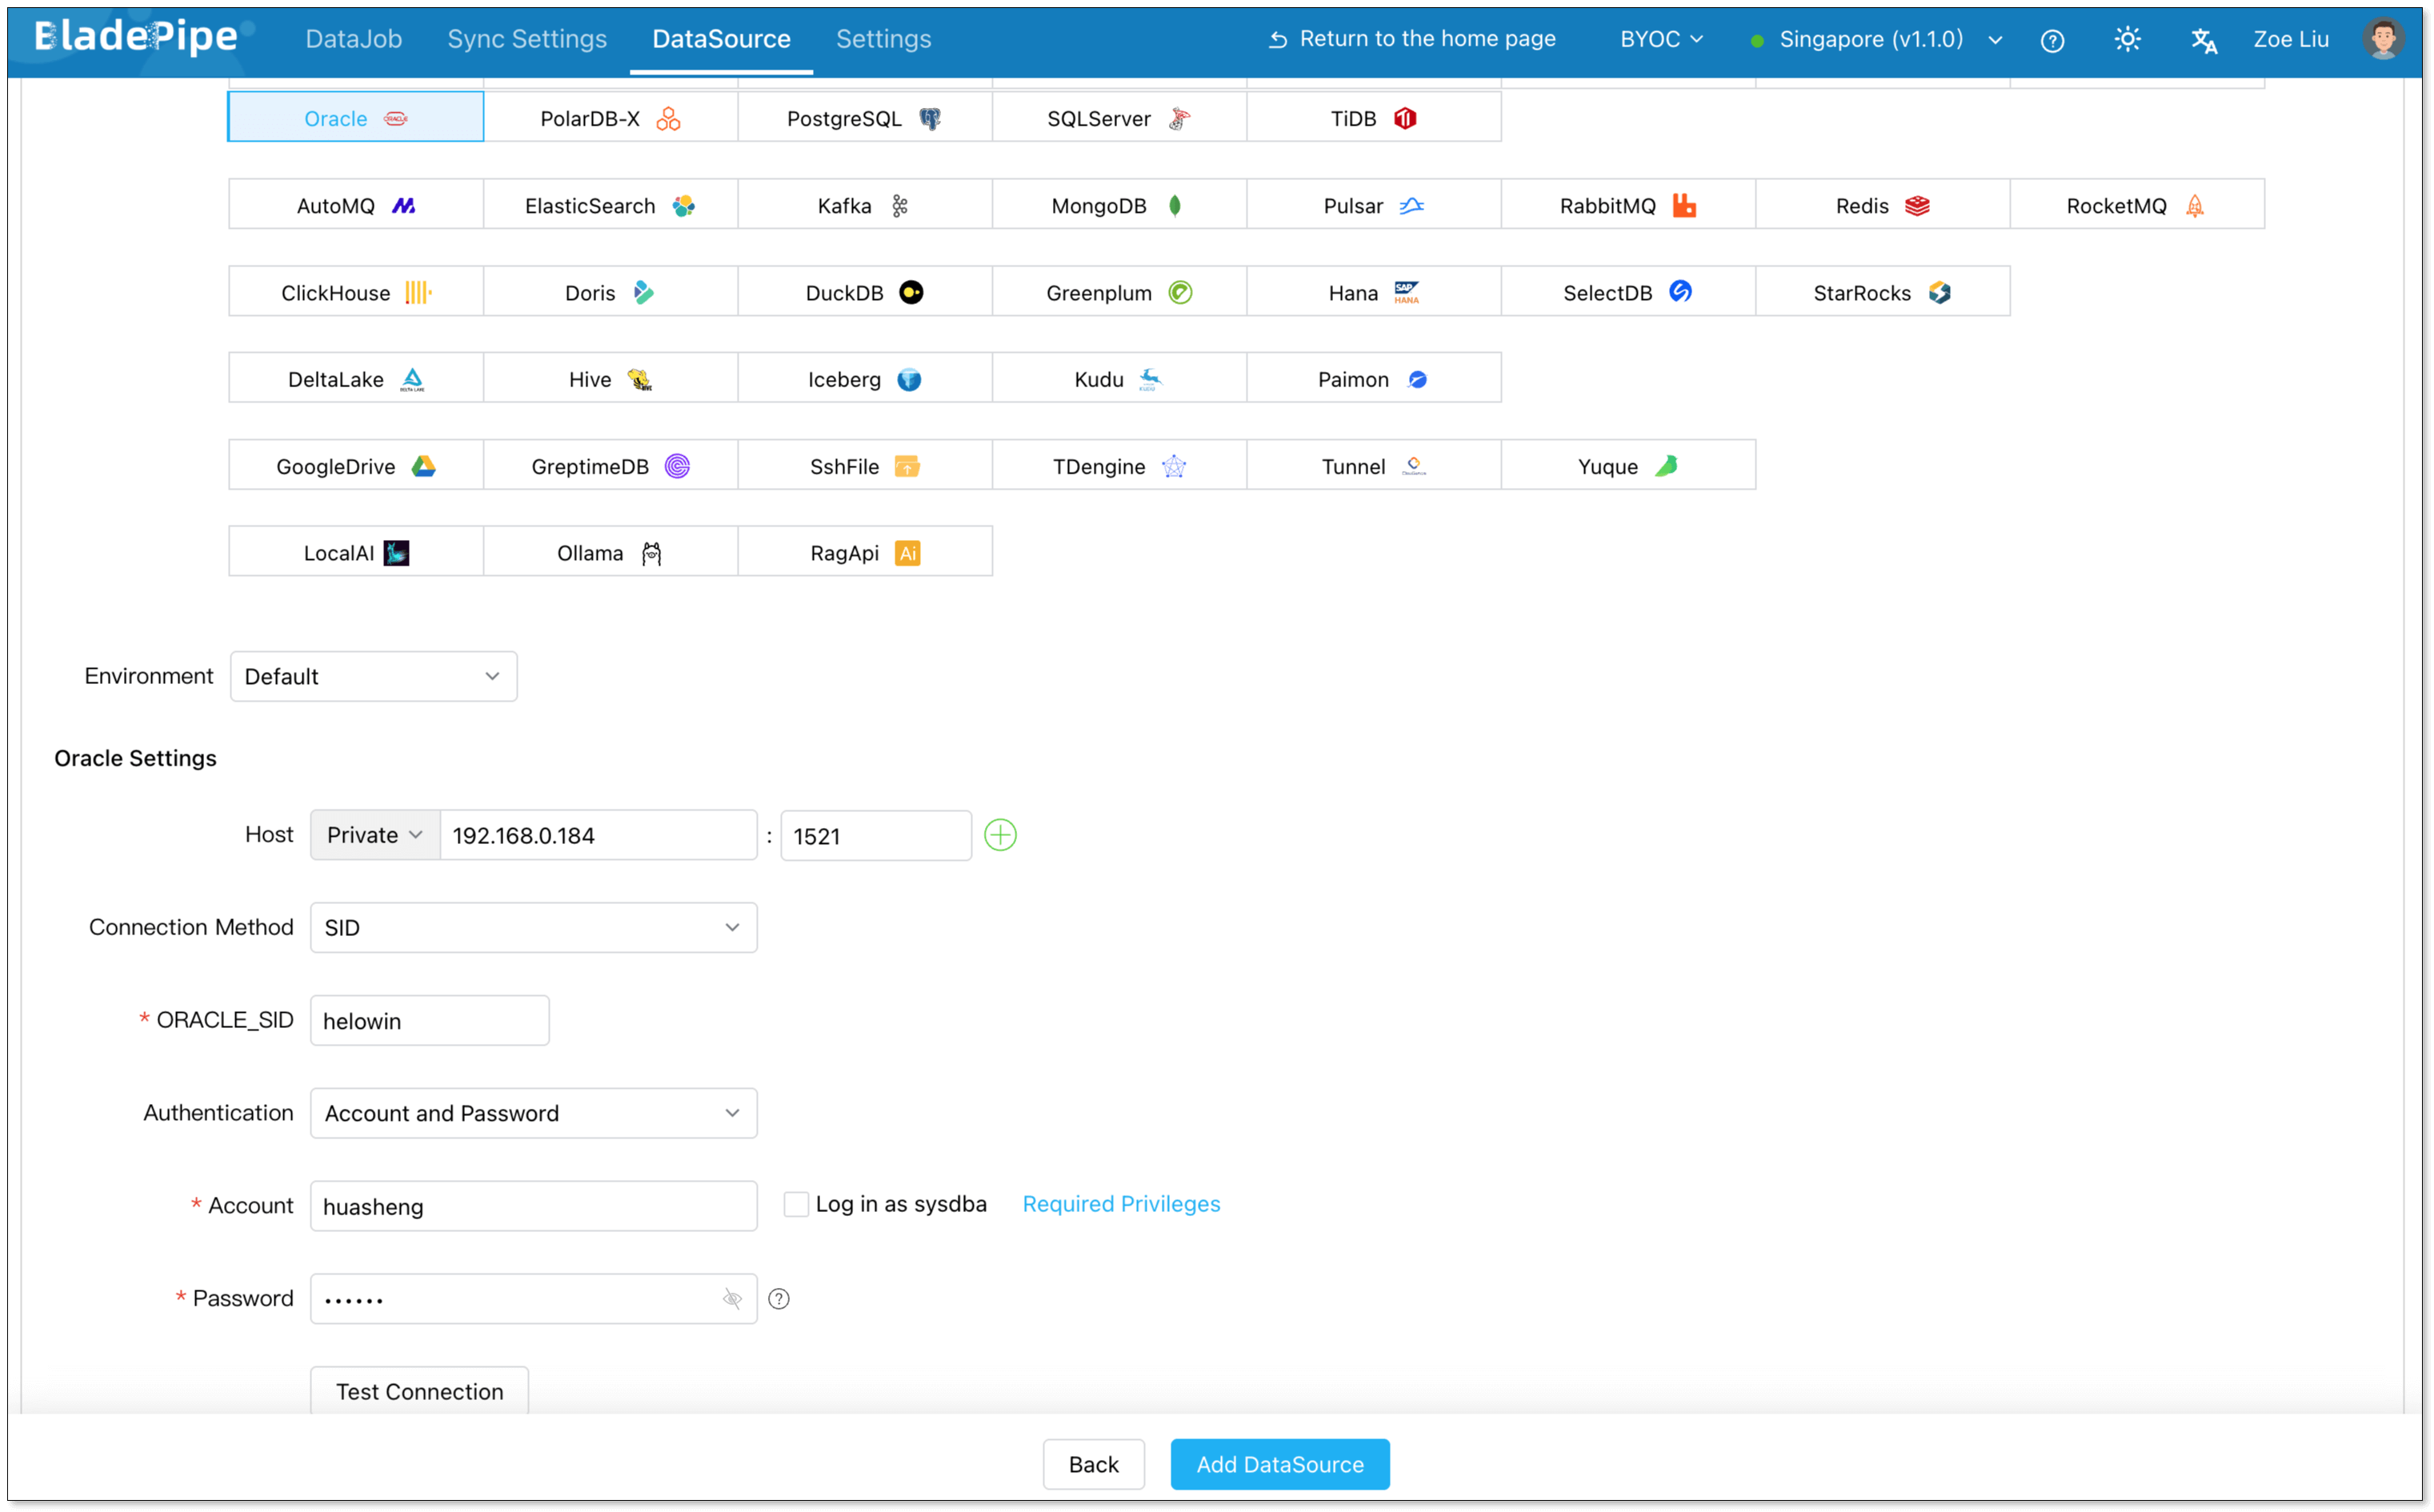Image resolution: width=2434 pixels, height=1512 pixels.
Task: Expand the Private host type selector
Action: 375,835
